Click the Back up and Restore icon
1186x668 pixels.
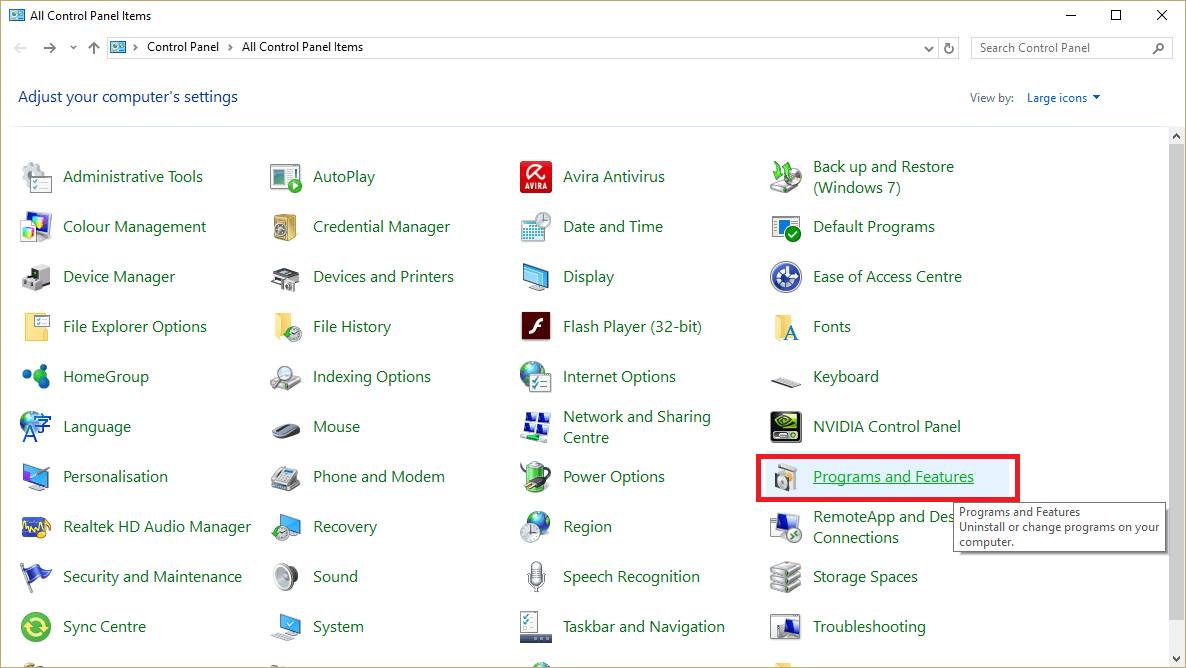pos(786,177)
